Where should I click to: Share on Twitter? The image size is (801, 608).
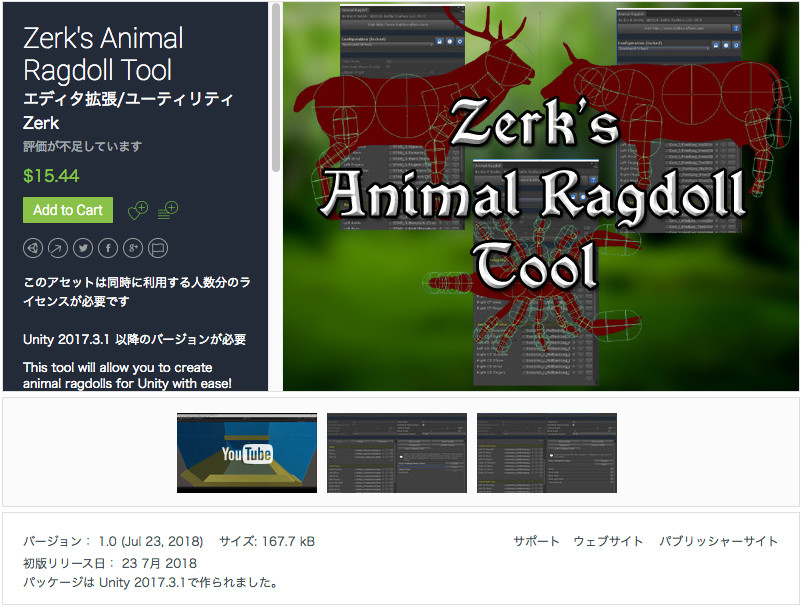click(83, 248)
